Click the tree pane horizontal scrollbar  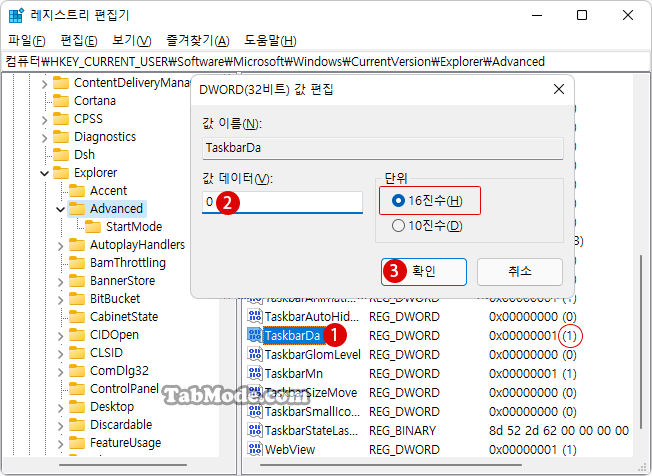click(x=123, y=465)
